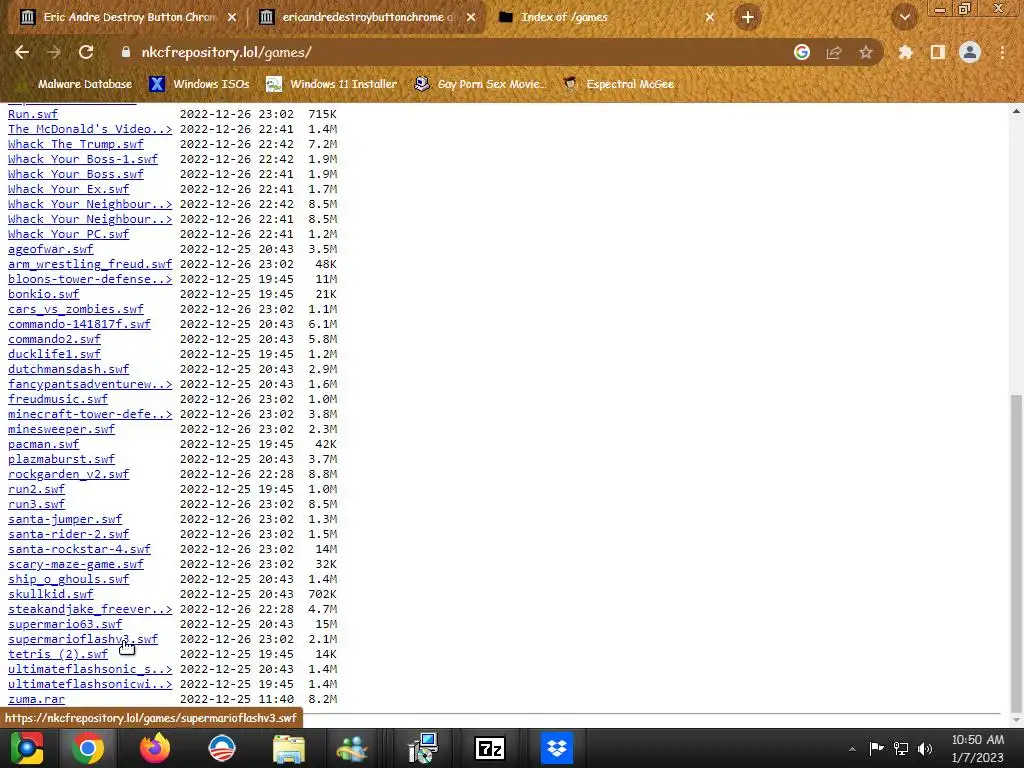1024x768 pixels.
Task: Open a new tab with plus button
Action: (748, 18)
